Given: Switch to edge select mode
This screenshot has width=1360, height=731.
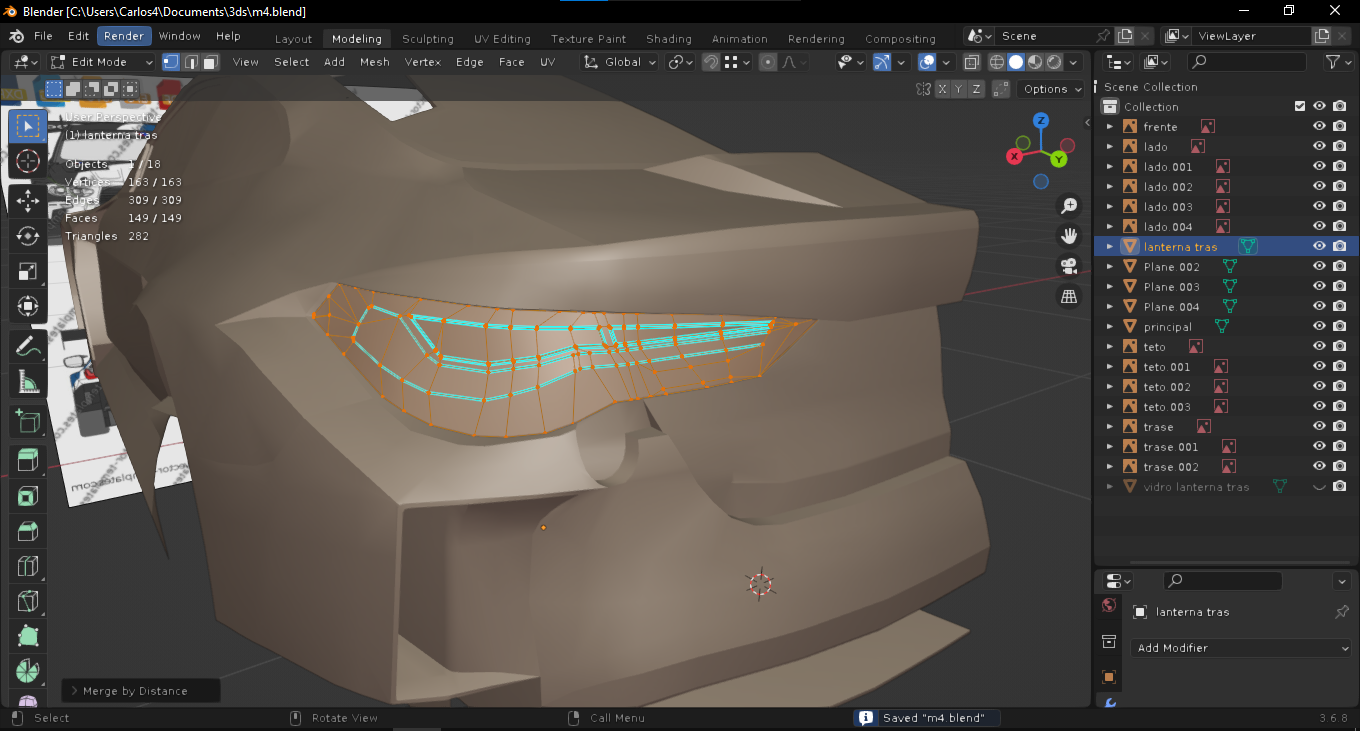Looking at the screenshot, I should point(191,62).
